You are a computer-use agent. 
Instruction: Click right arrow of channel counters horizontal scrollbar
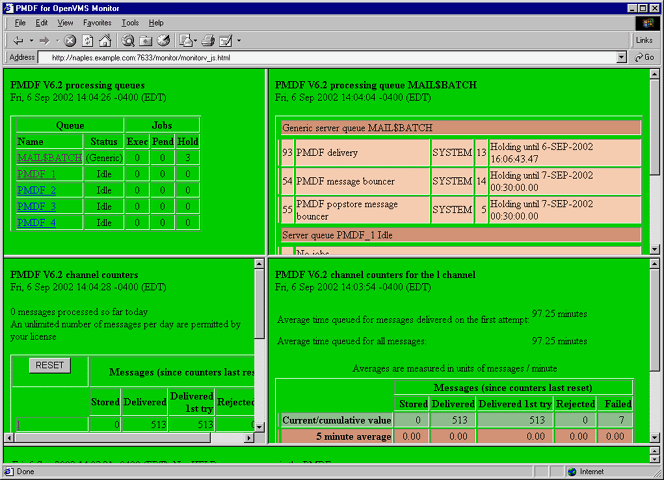[249, 438]
